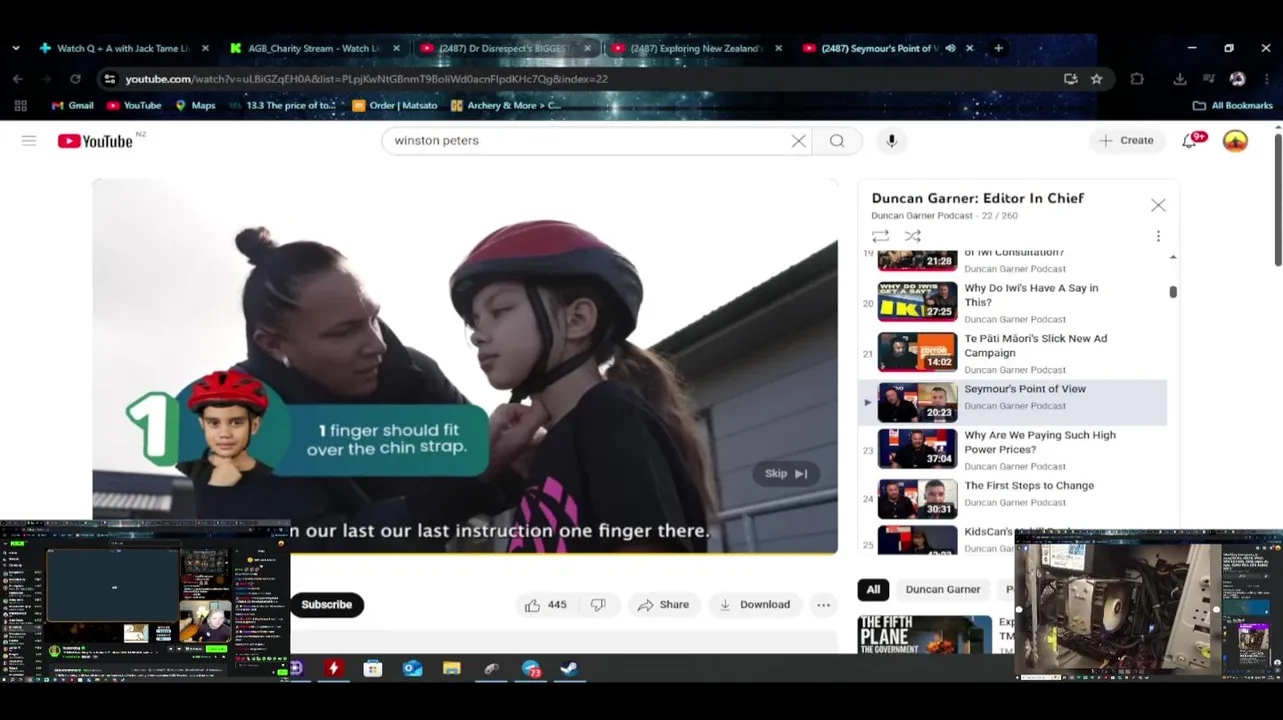Click the Create button
Image resolution: width=1283 pixels, height=720 pixels.
tap(1127, 141)
